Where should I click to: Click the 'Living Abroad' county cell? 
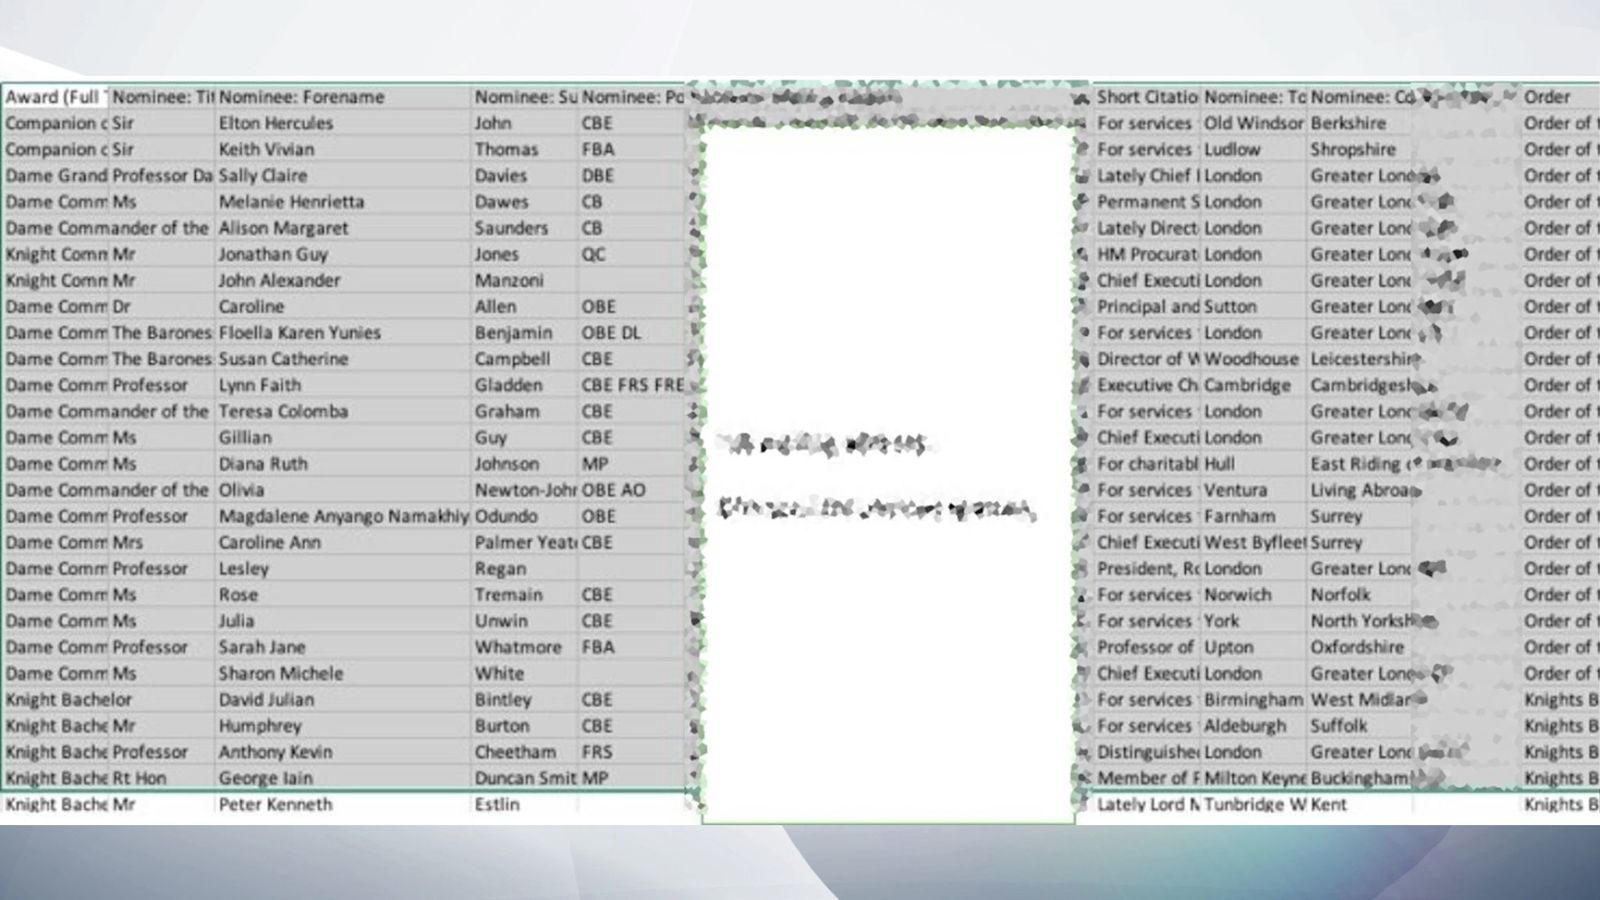click(1360, 490)
